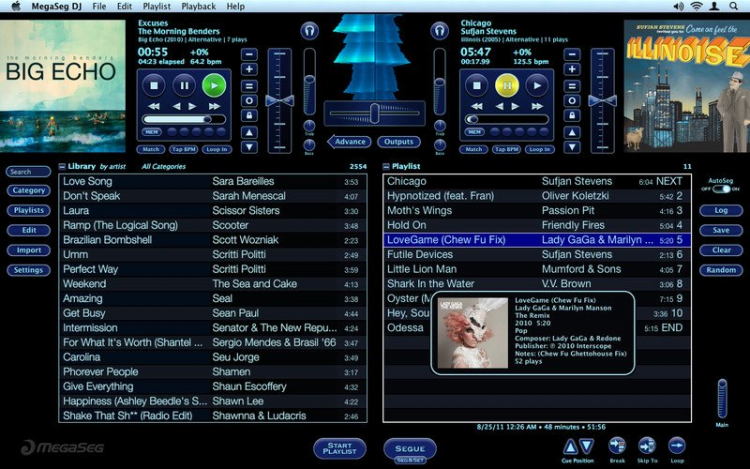Screen dimensions: 750x469
Task: Click the Break icon
Action: coord(617,446)
